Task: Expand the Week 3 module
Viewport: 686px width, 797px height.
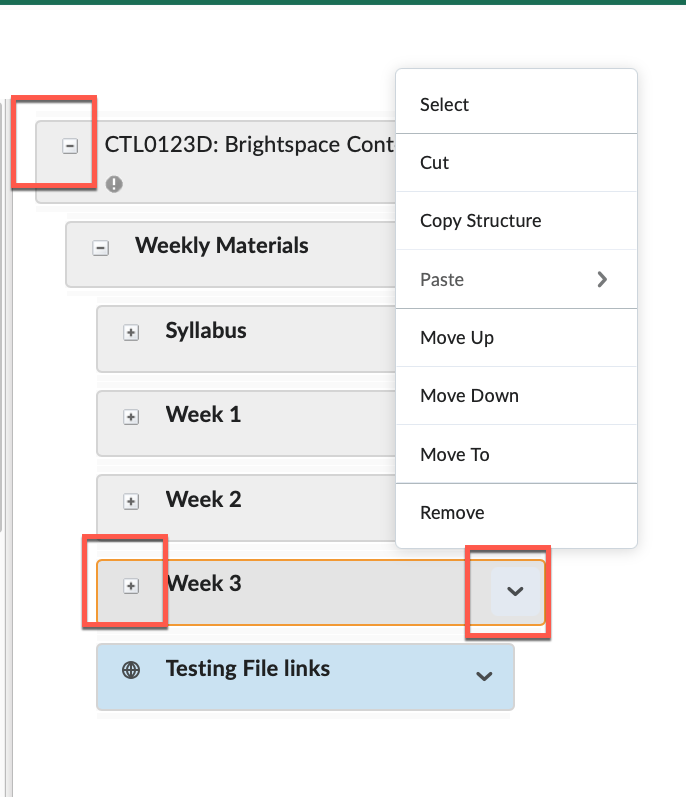Action: 130,586
